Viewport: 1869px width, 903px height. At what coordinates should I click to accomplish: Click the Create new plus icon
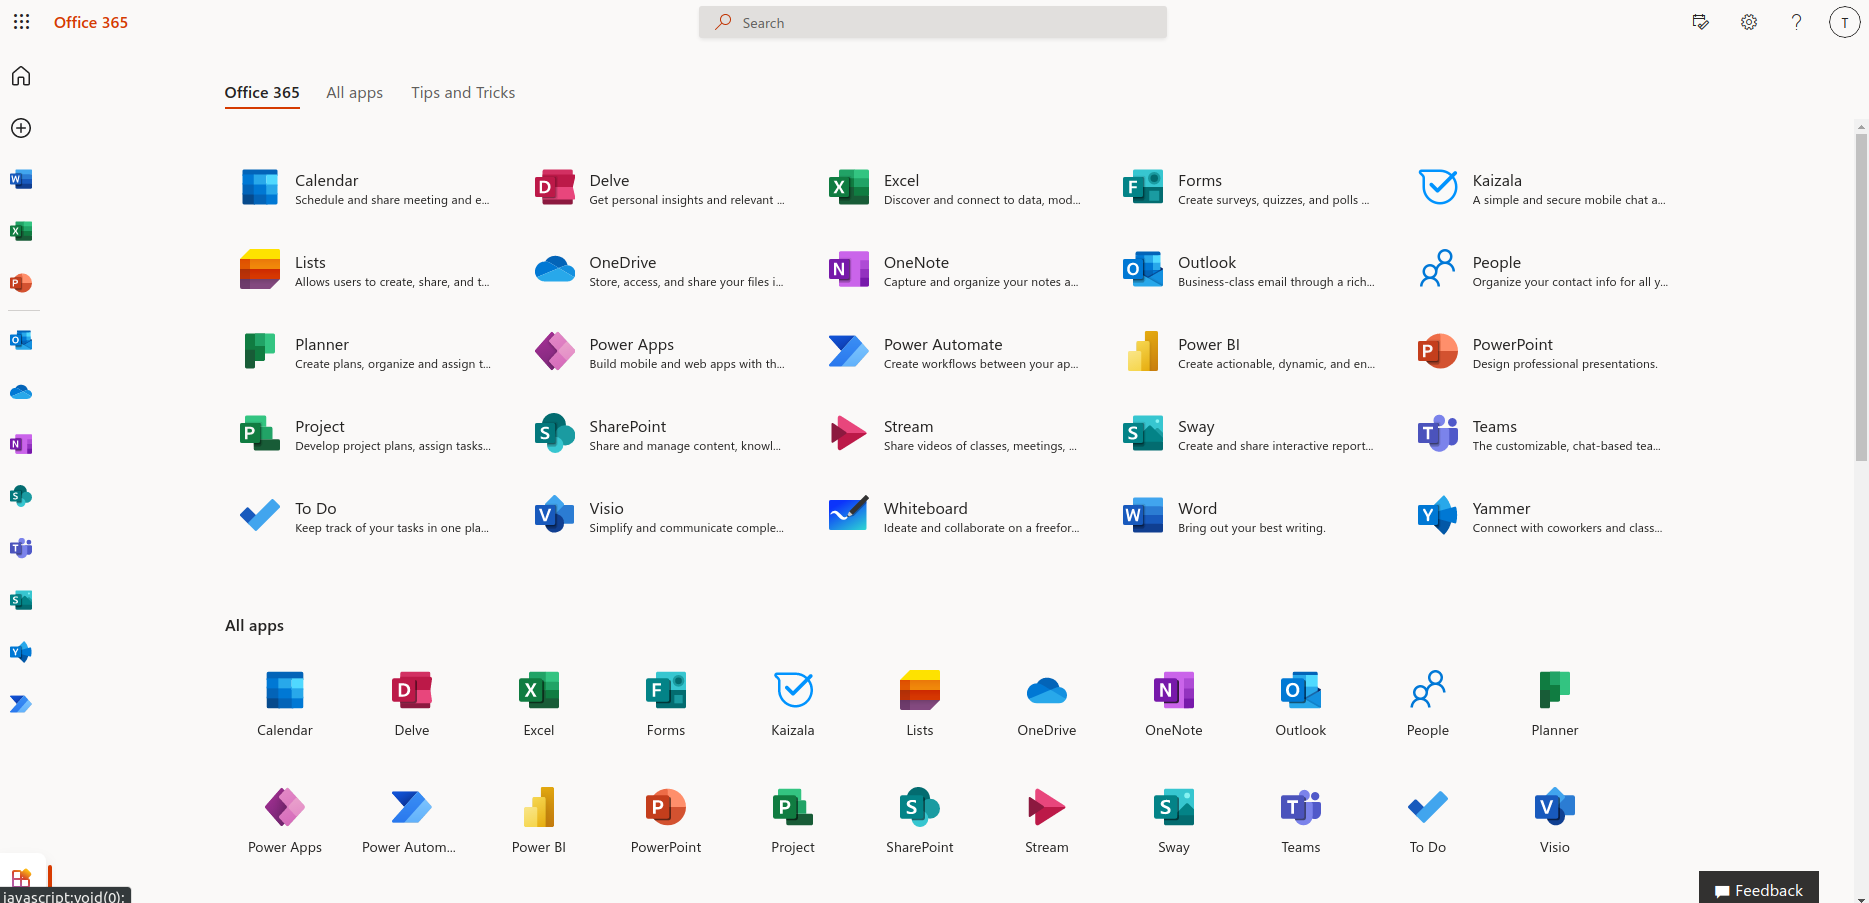point(21,128)
